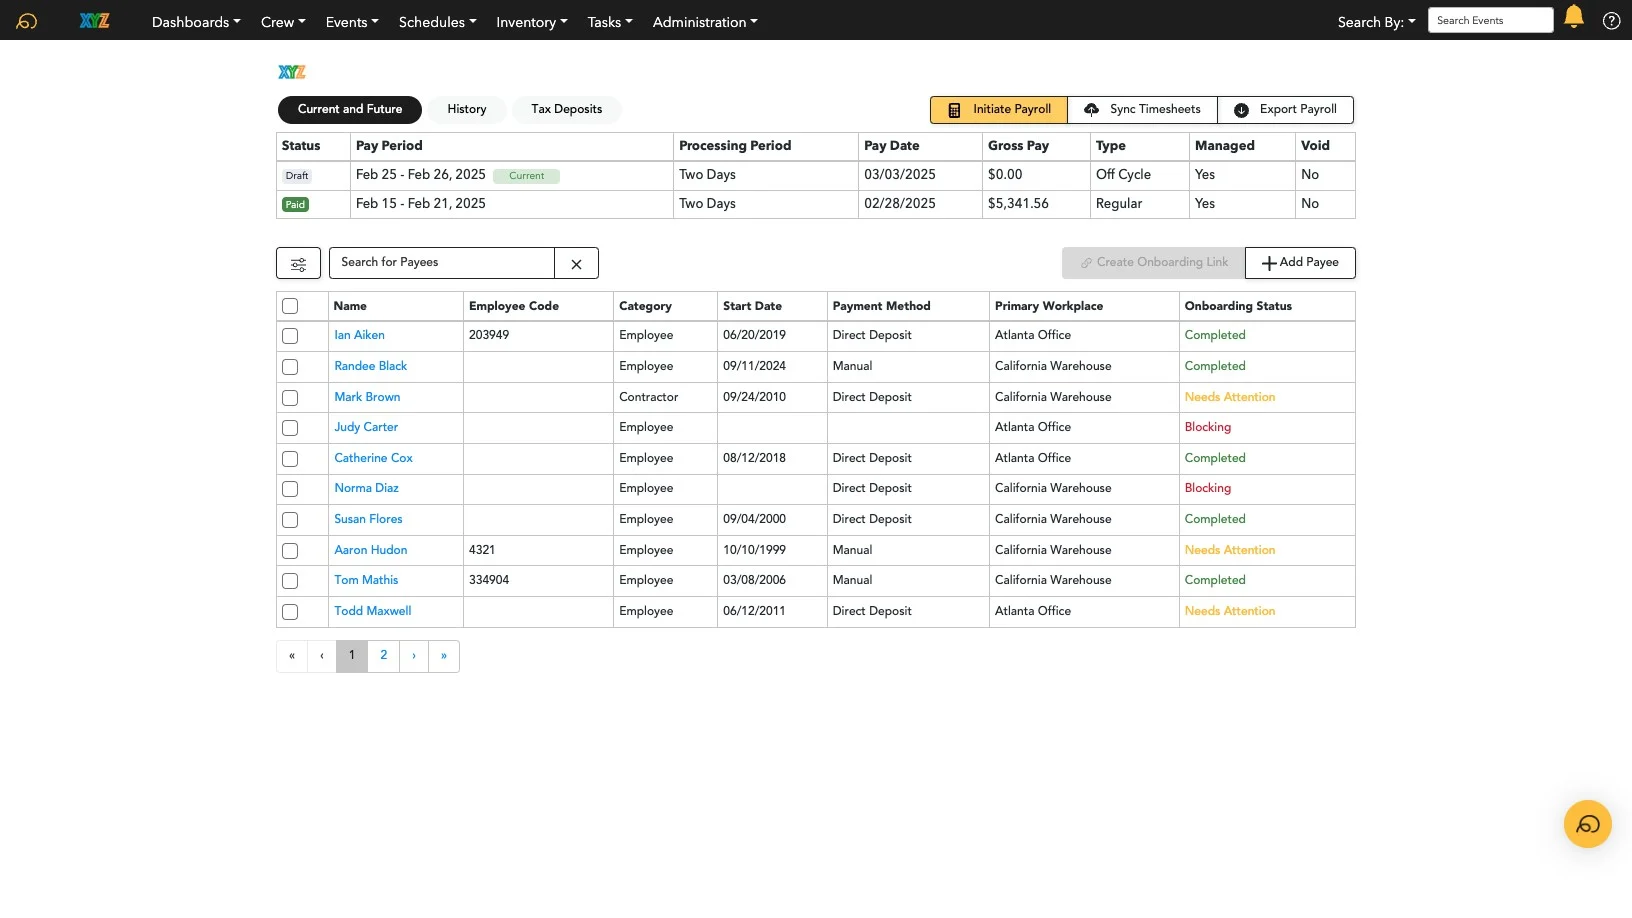1632x918 pixels.
Task: Expand the Schedules dropdown
Action: 436,21
